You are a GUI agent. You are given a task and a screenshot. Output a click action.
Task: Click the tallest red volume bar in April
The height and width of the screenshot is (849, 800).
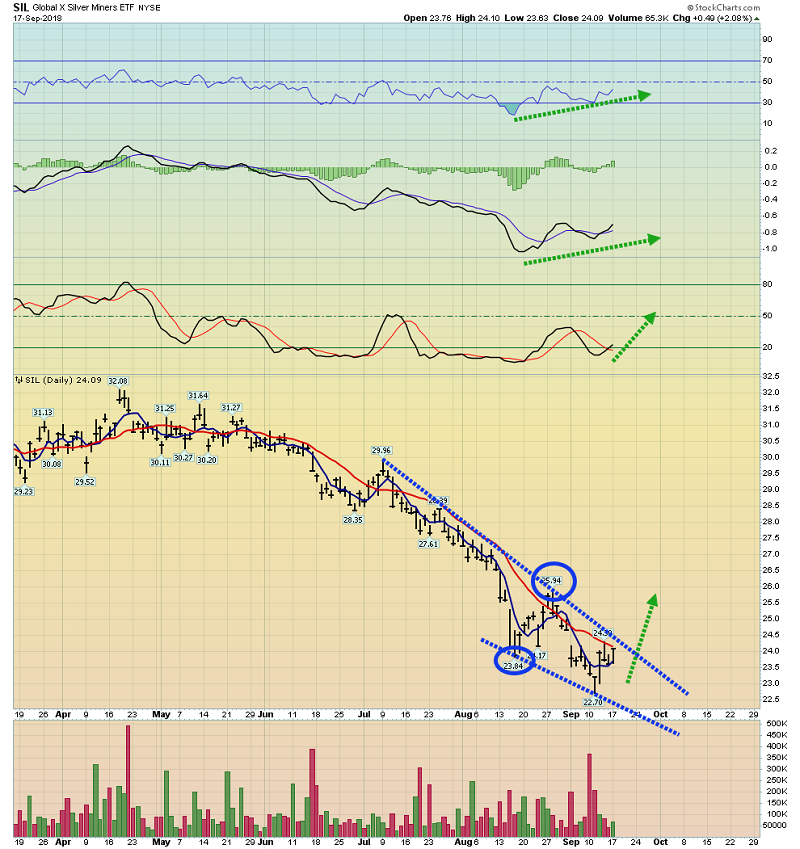pyautogui.click(x=128, y=781)
